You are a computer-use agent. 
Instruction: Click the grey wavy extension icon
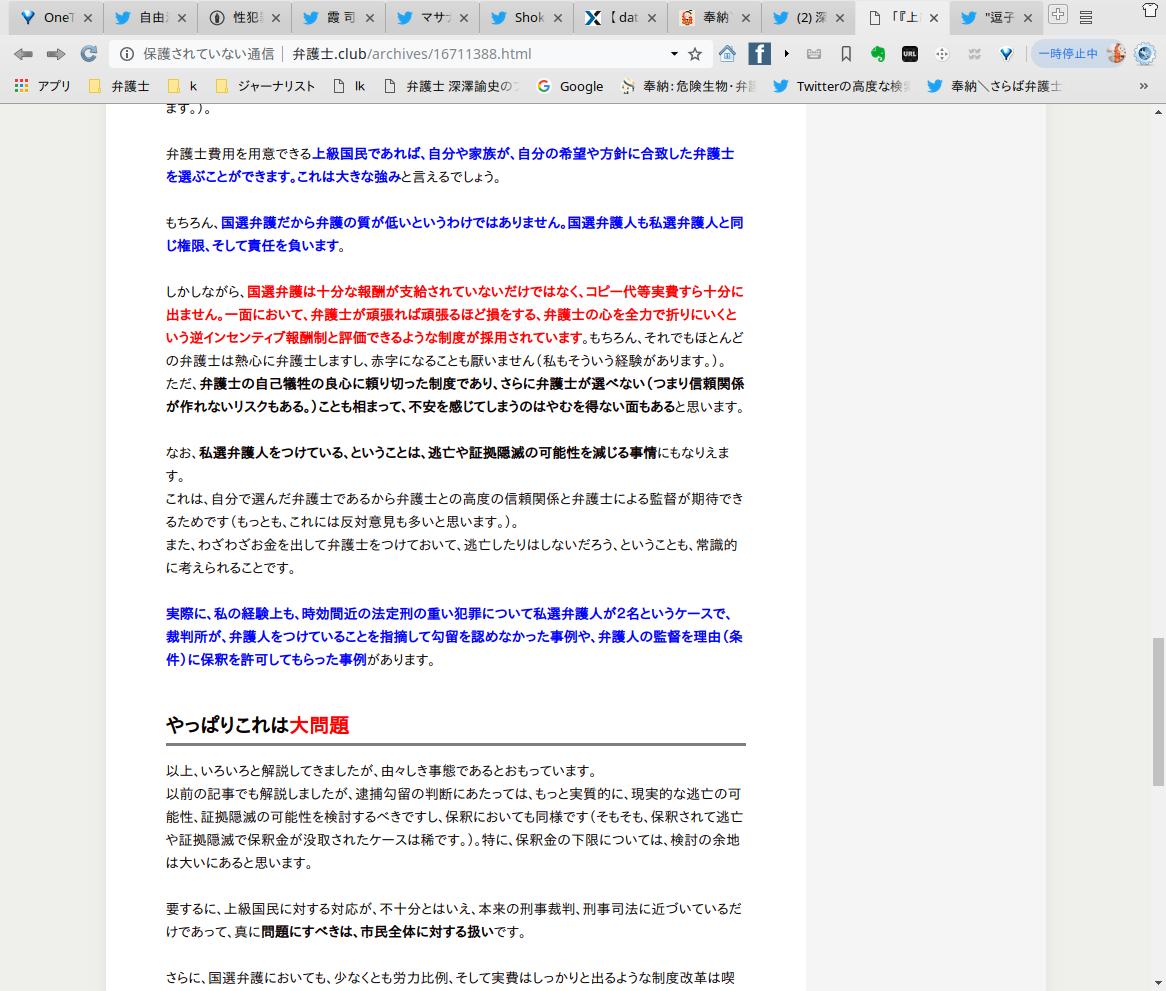[x=974, y=54]
